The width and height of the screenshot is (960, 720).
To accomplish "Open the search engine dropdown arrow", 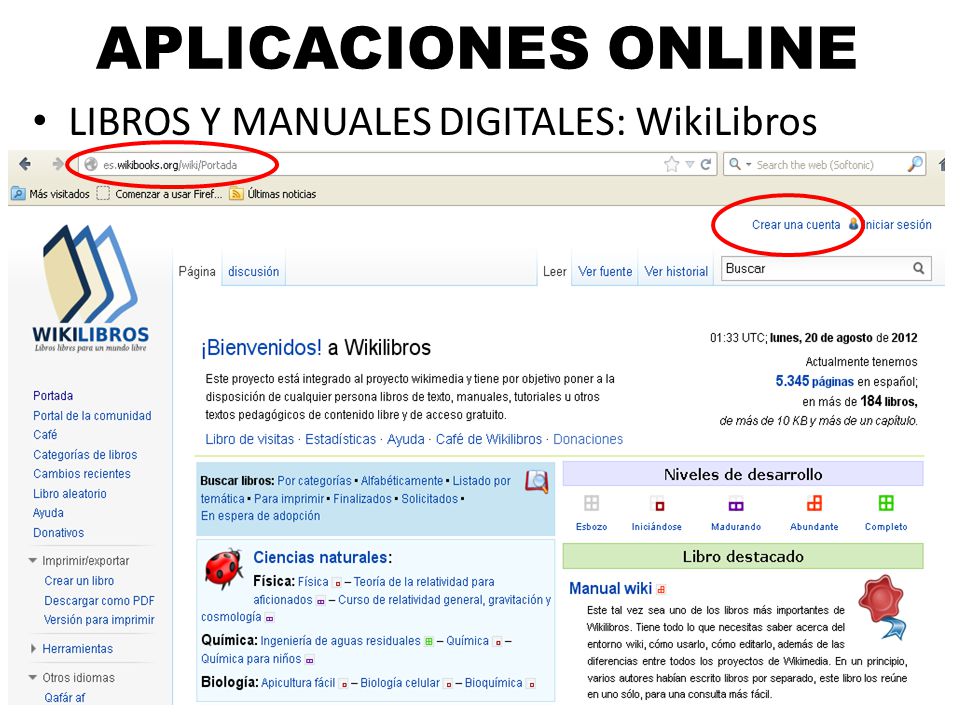I will (748, 165).
